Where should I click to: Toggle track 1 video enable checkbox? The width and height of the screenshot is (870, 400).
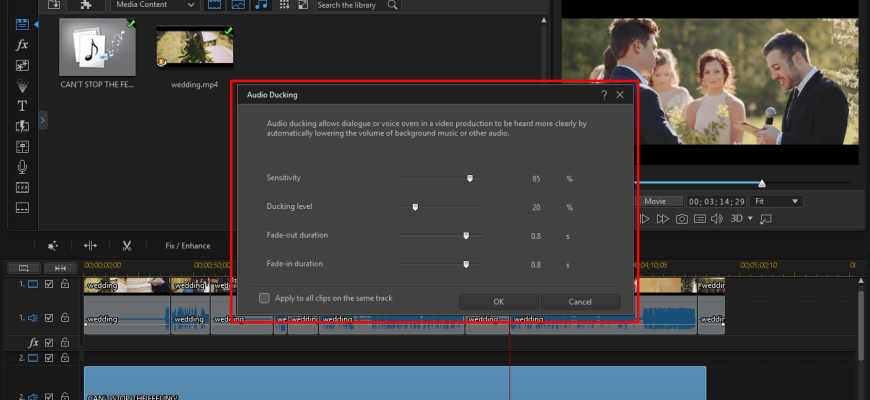tap(49, 285)
